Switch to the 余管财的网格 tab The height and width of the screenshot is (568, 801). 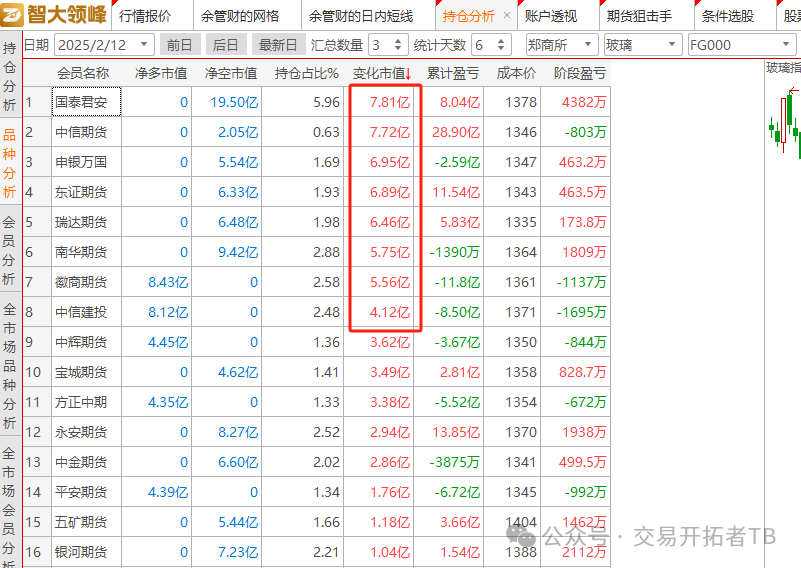(240, 16)
